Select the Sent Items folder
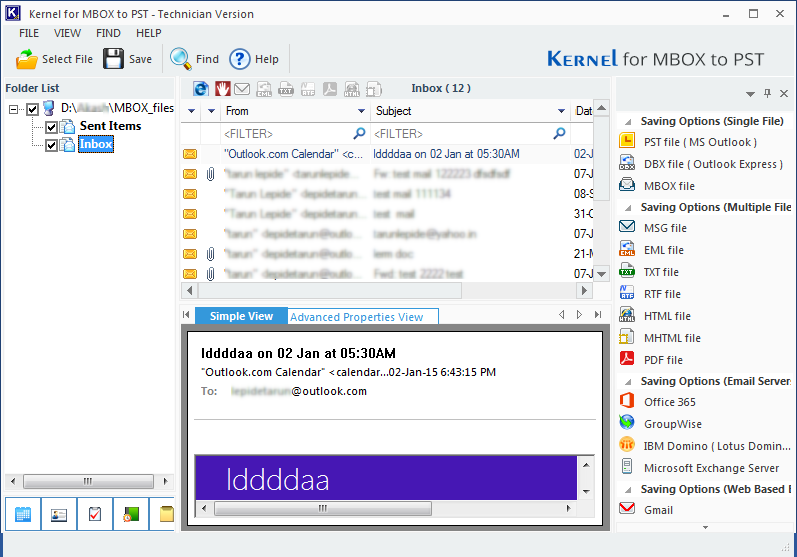 [110, 126]
